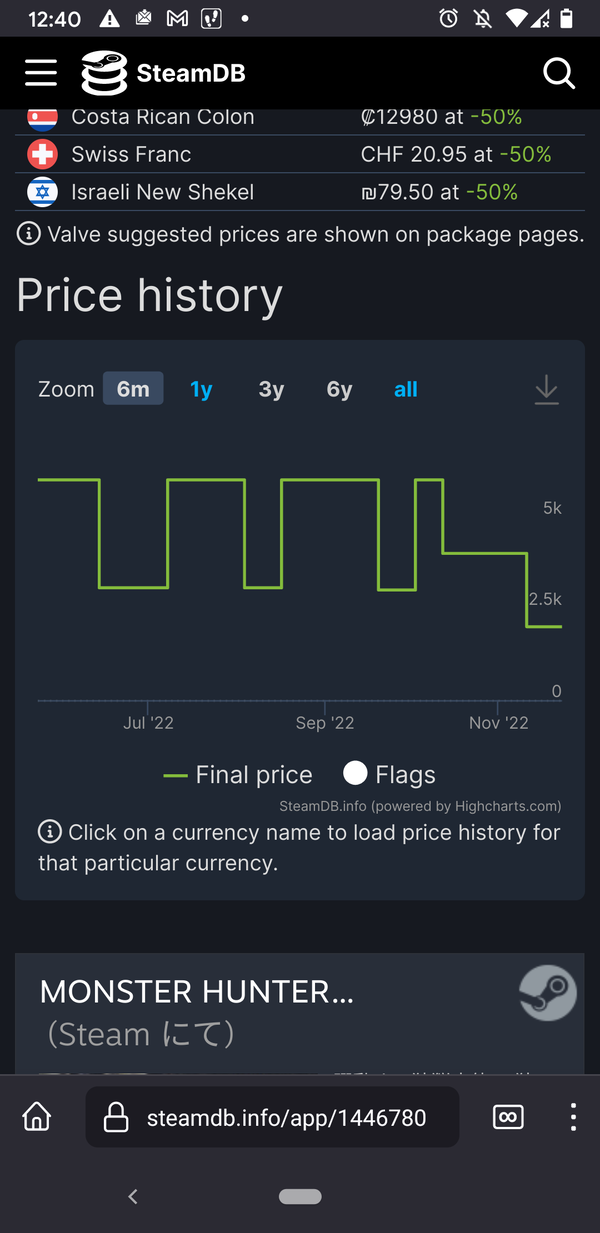
Task: Load Israeli New Shekel price history
Action: pyautogui.click(x=163, y=192)
